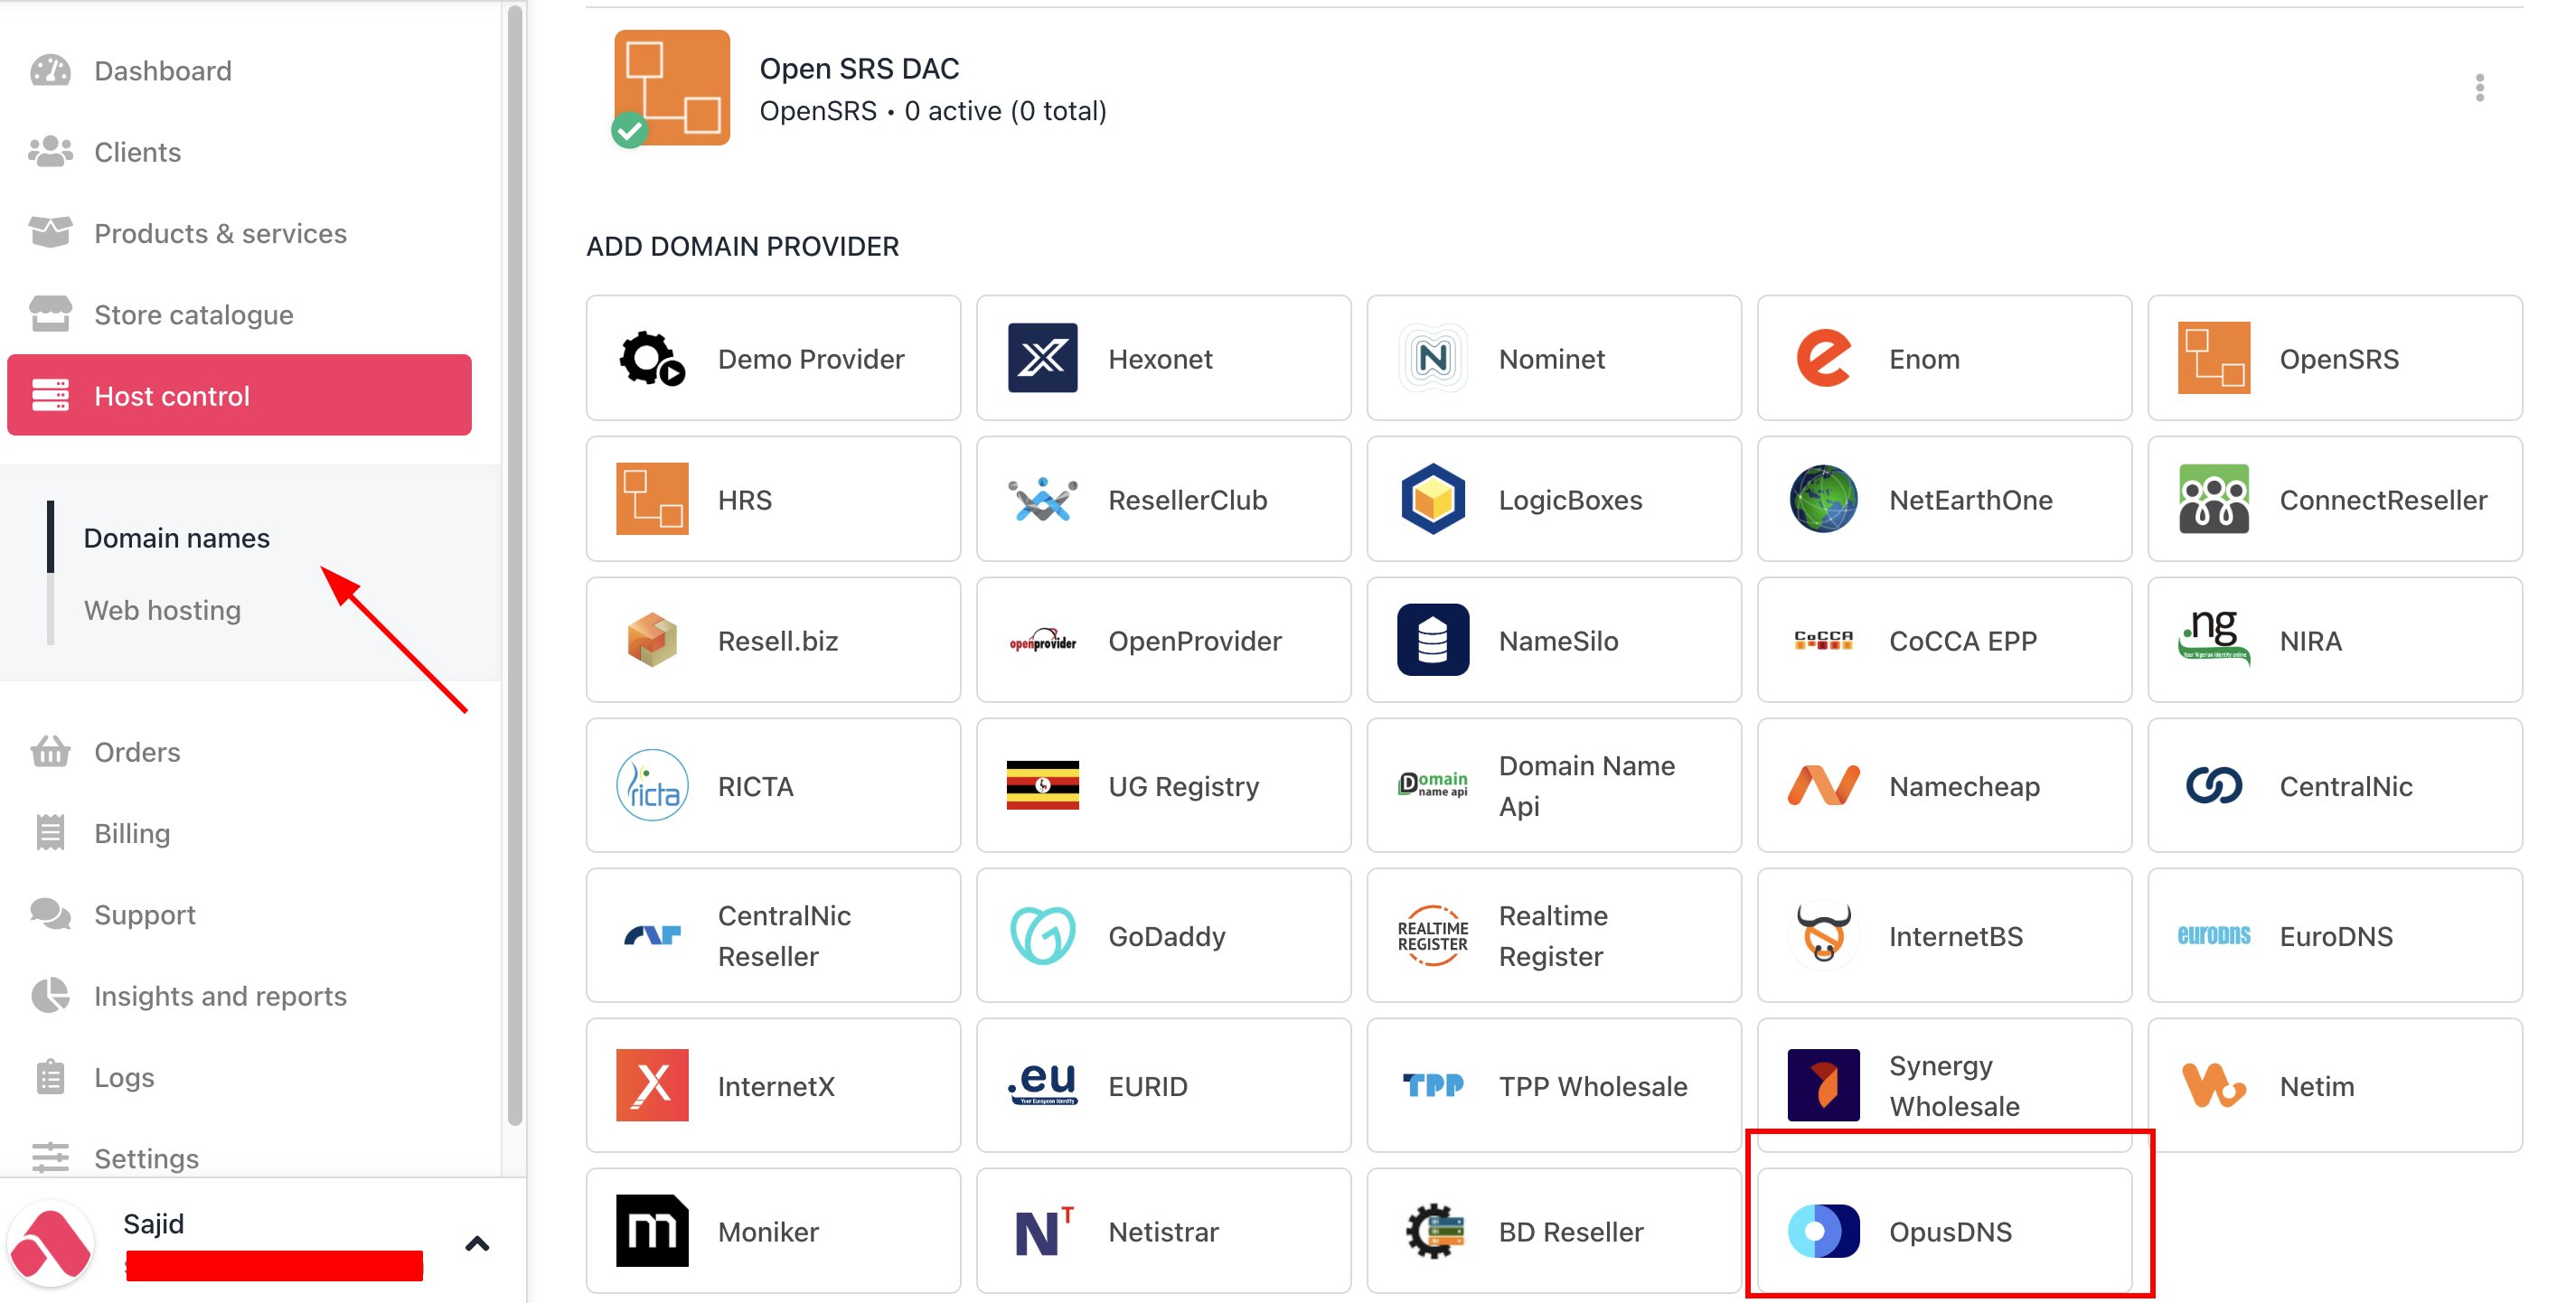This screenshot has width=2576, height=1303.
Task: Click the Nominet logo icon
Action: [x=1433, y=358]
